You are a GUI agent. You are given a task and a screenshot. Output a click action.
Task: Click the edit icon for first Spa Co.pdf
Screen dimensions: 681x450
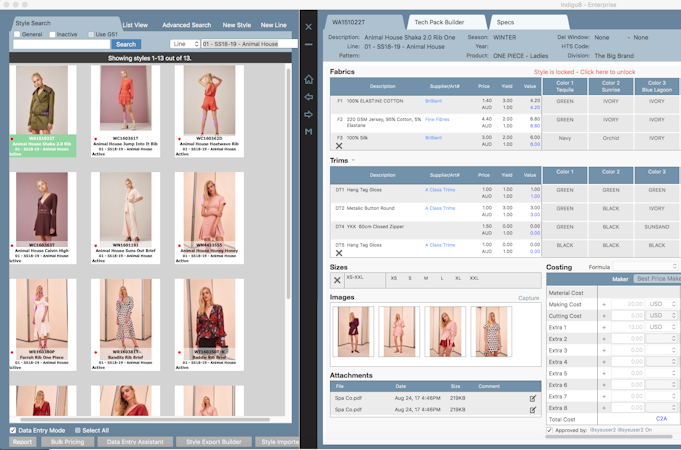(533, 398)
